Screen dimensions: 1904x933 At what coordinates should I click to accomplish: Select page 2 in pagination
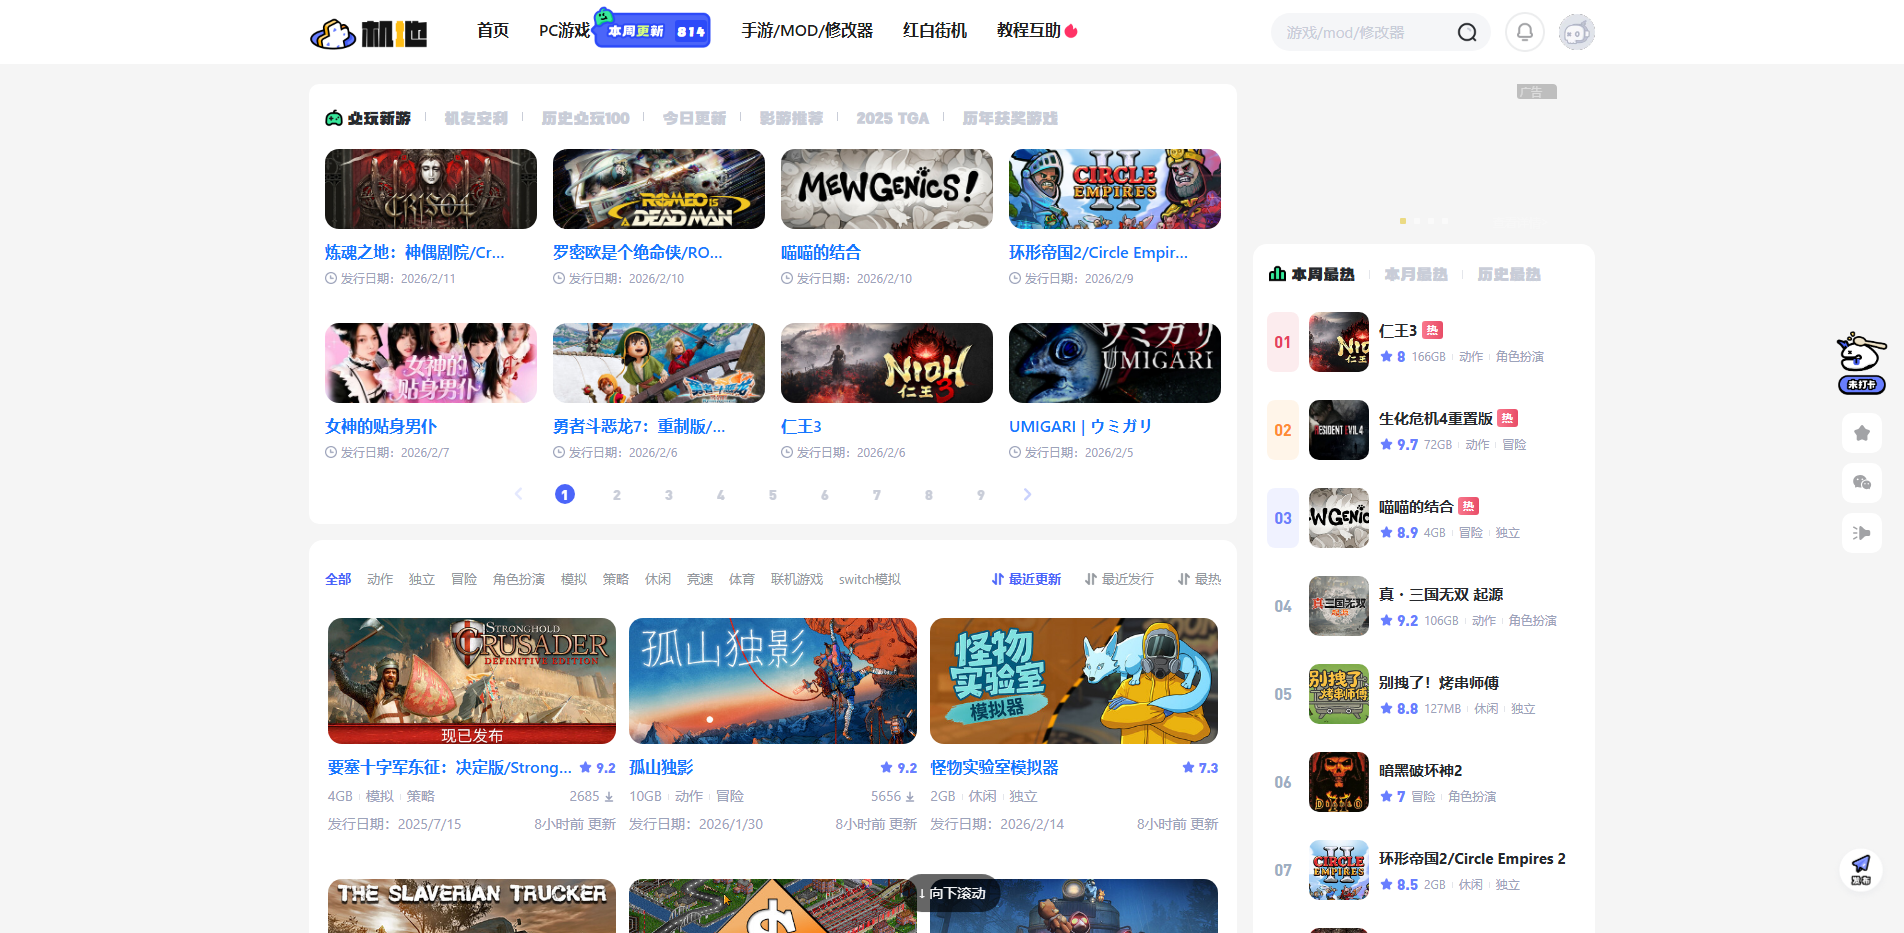tap(617, 494)
